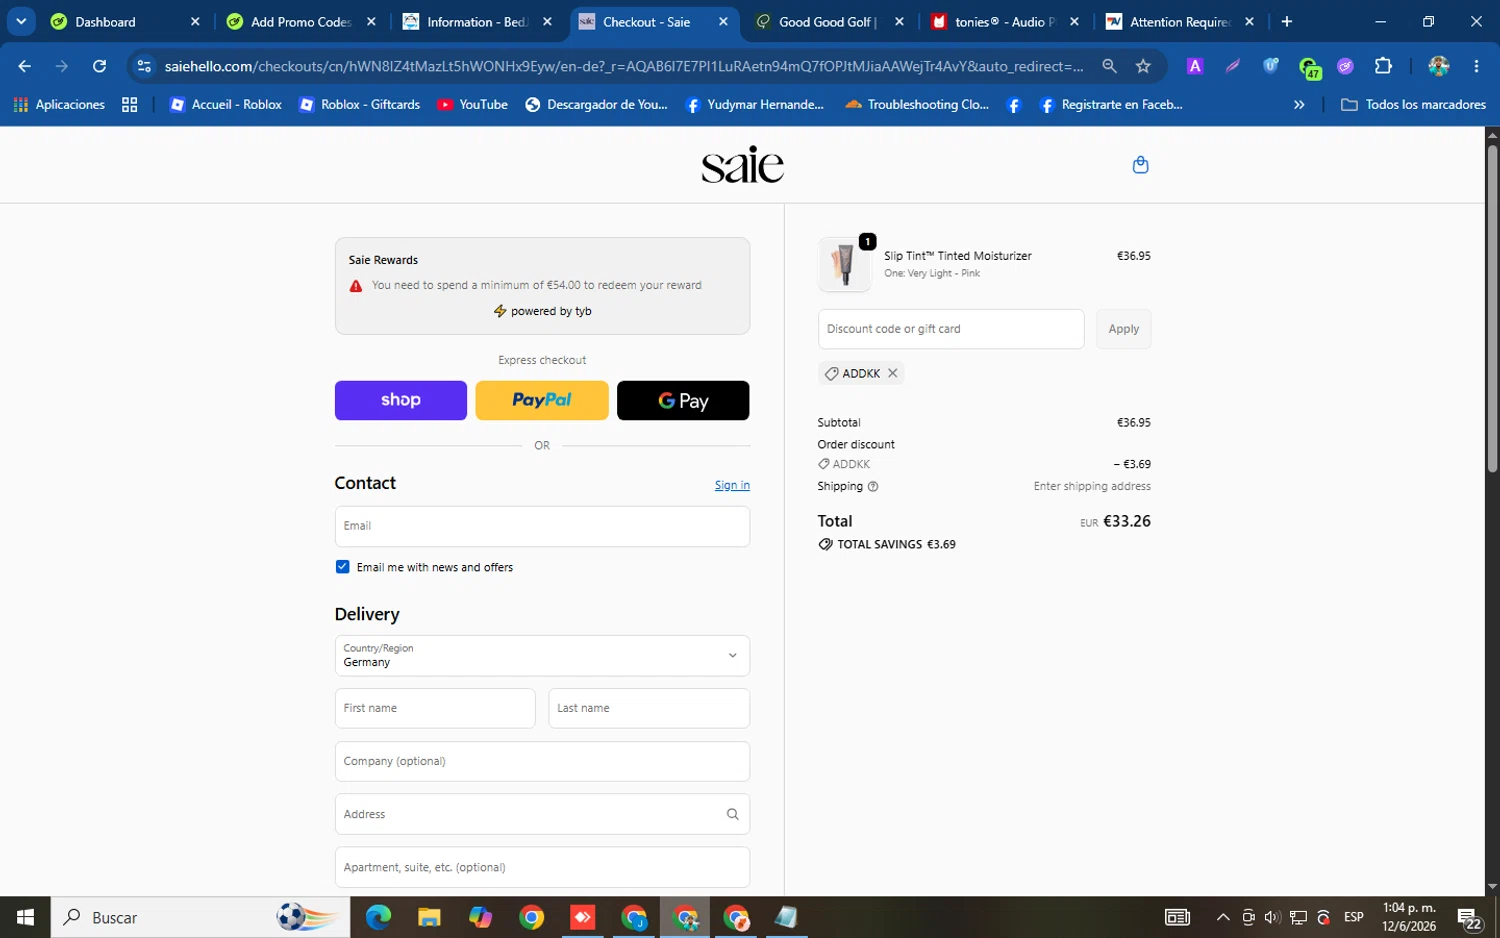Click the address search magnifier icon
This screenshot has height=938, width=1500.
tap(732, 814)
